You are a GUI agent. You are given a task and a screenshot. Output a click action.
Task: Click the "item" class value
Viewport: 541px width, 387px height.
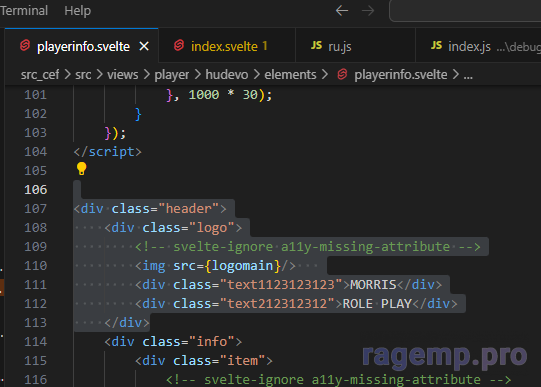pyautogui.click(x=243, y=360)
